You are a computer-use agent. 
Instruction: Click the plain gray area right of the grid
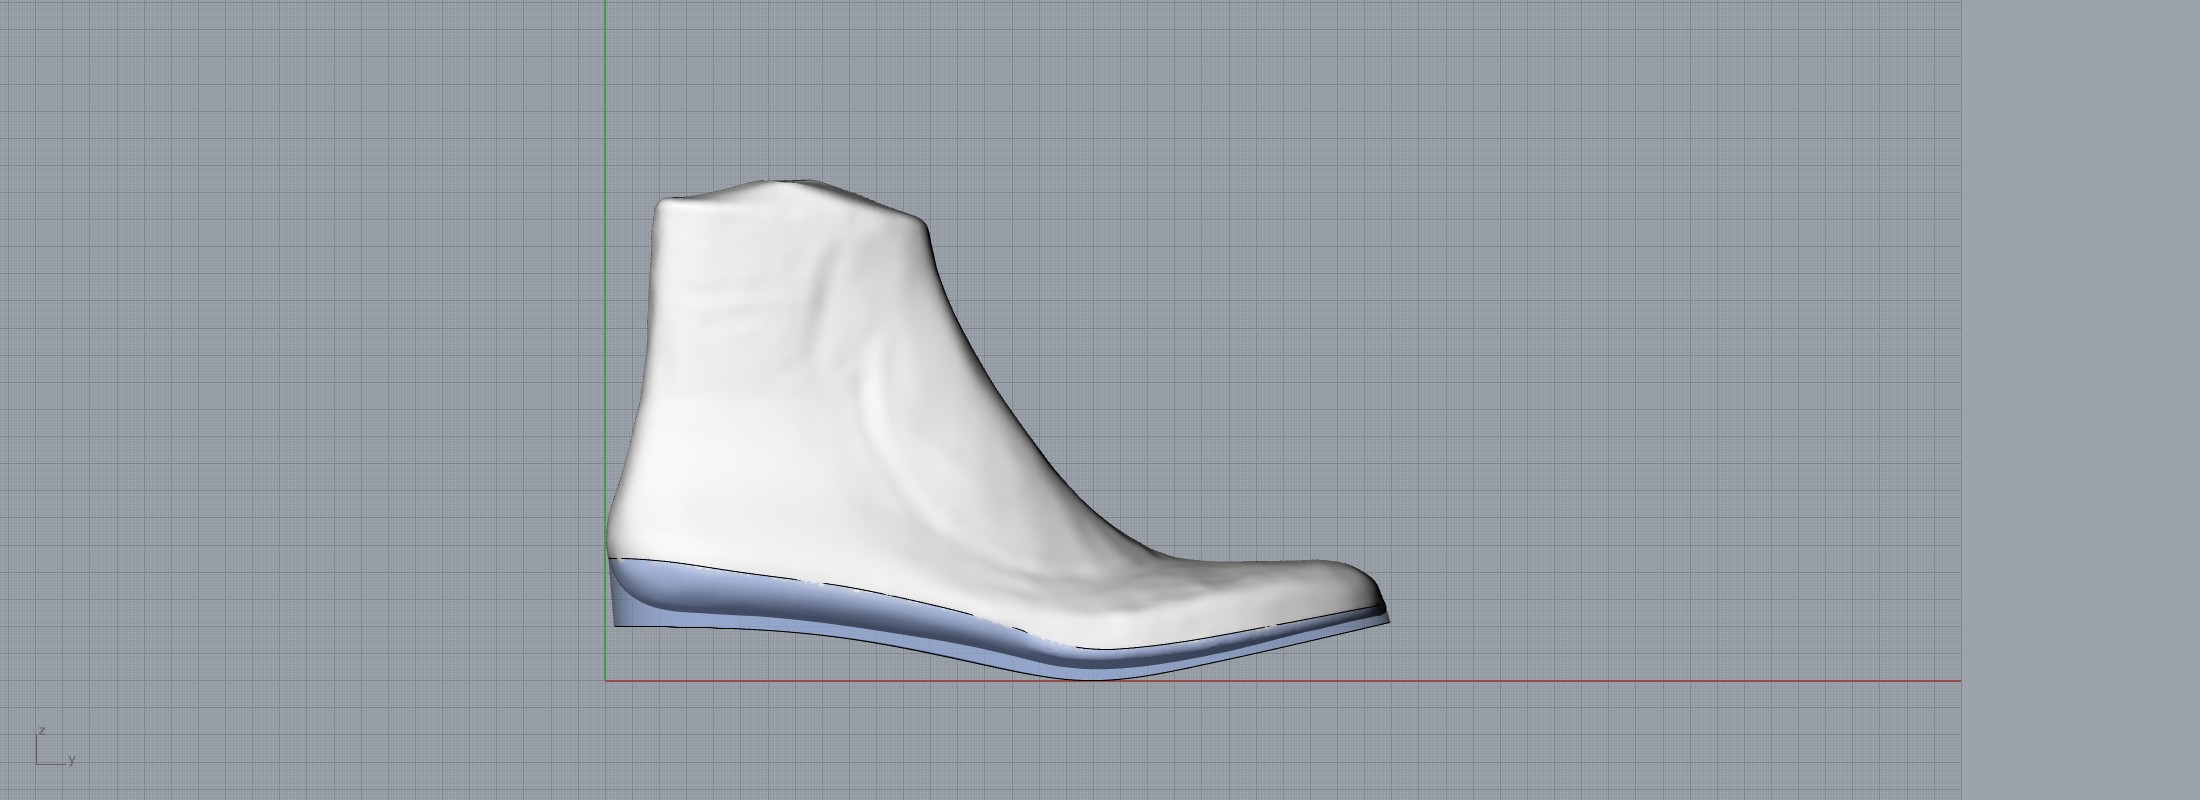click(2080, 400)
